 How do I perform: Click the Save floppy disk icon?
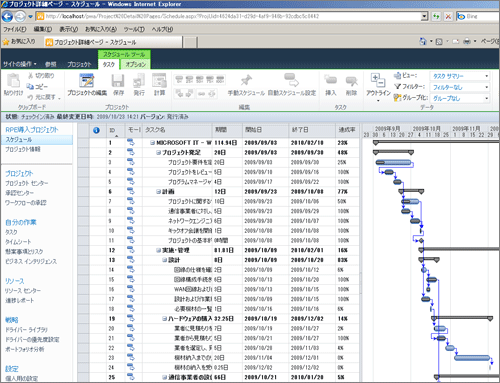(x=118, y=81)
